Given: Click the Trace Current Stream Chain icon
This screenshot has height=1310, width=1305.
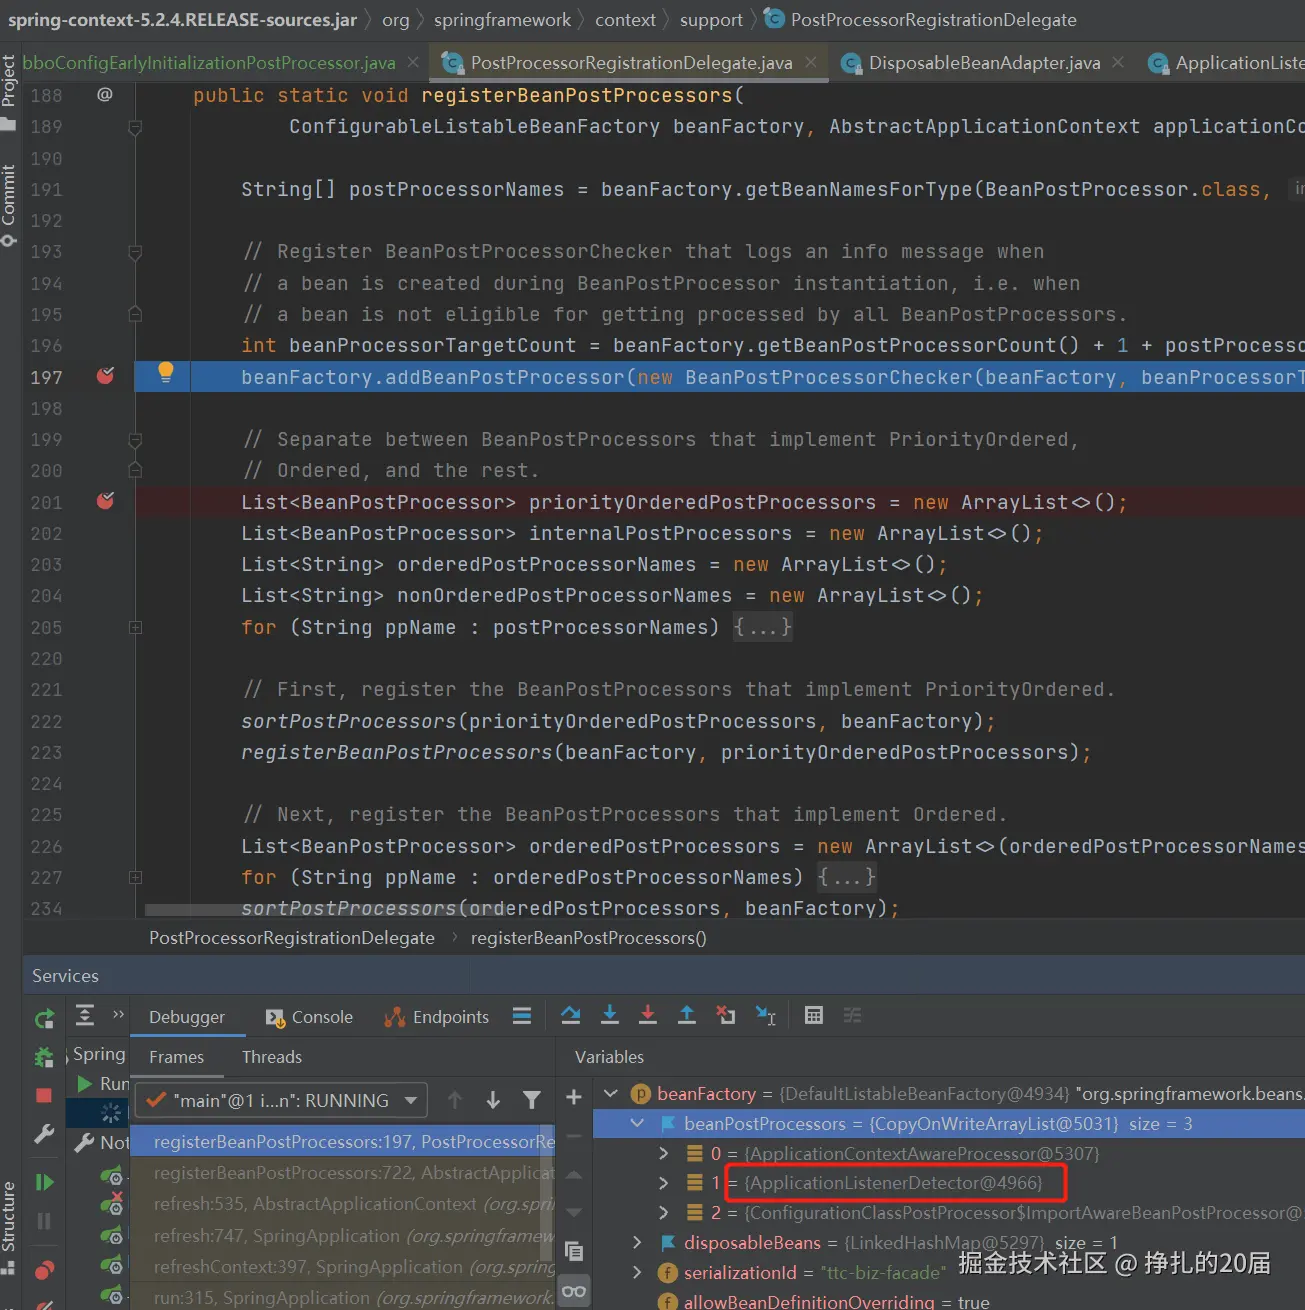Looking at the screenshot, I should pos(852,1016).
